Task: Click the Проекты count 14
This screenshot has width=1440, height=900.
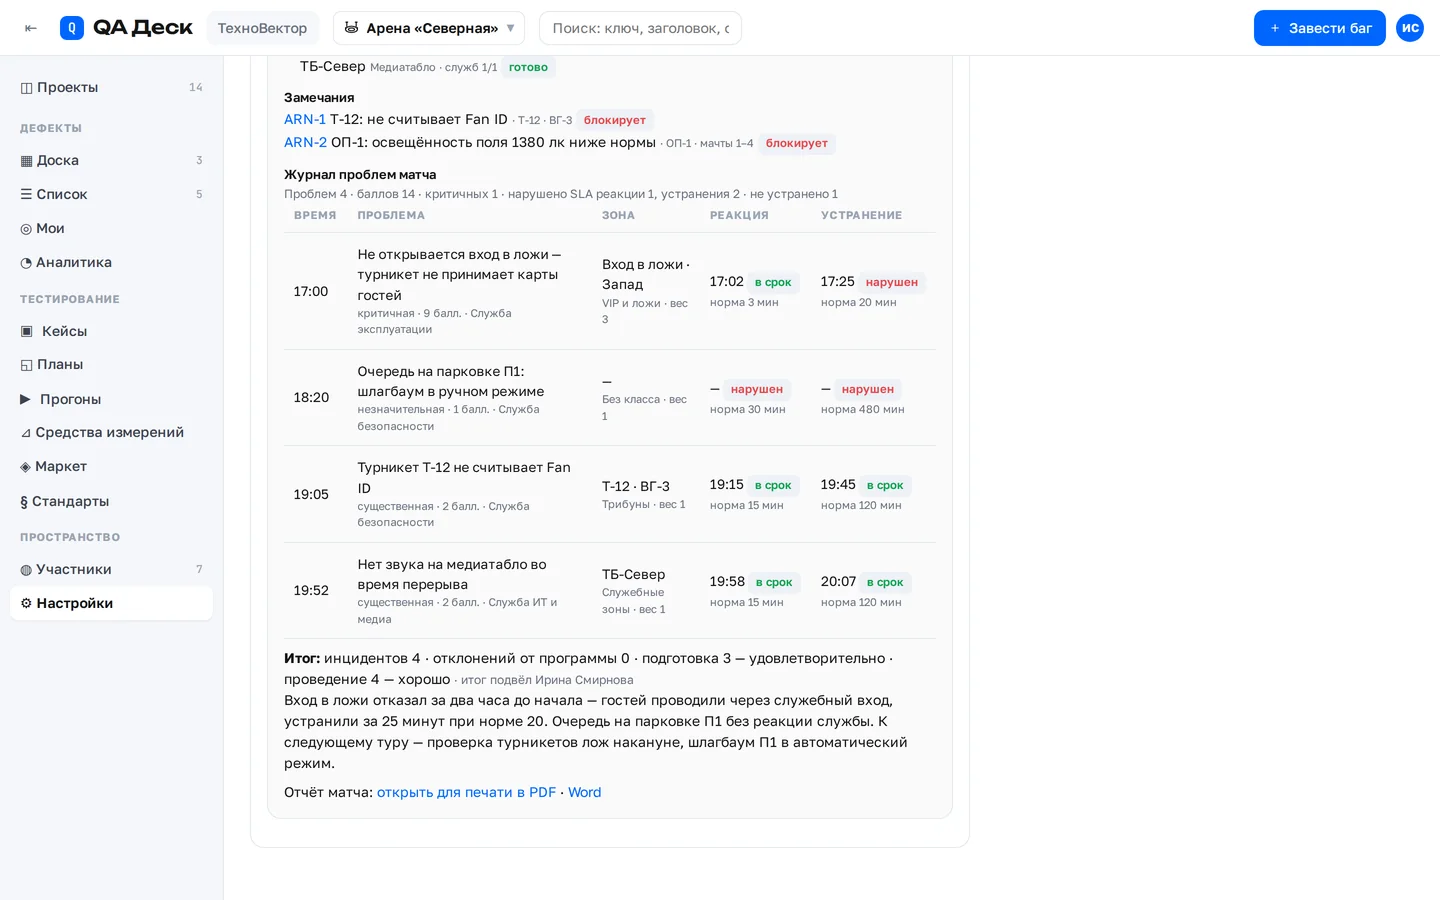Action: pyautogui.click(x=196, y=87)
